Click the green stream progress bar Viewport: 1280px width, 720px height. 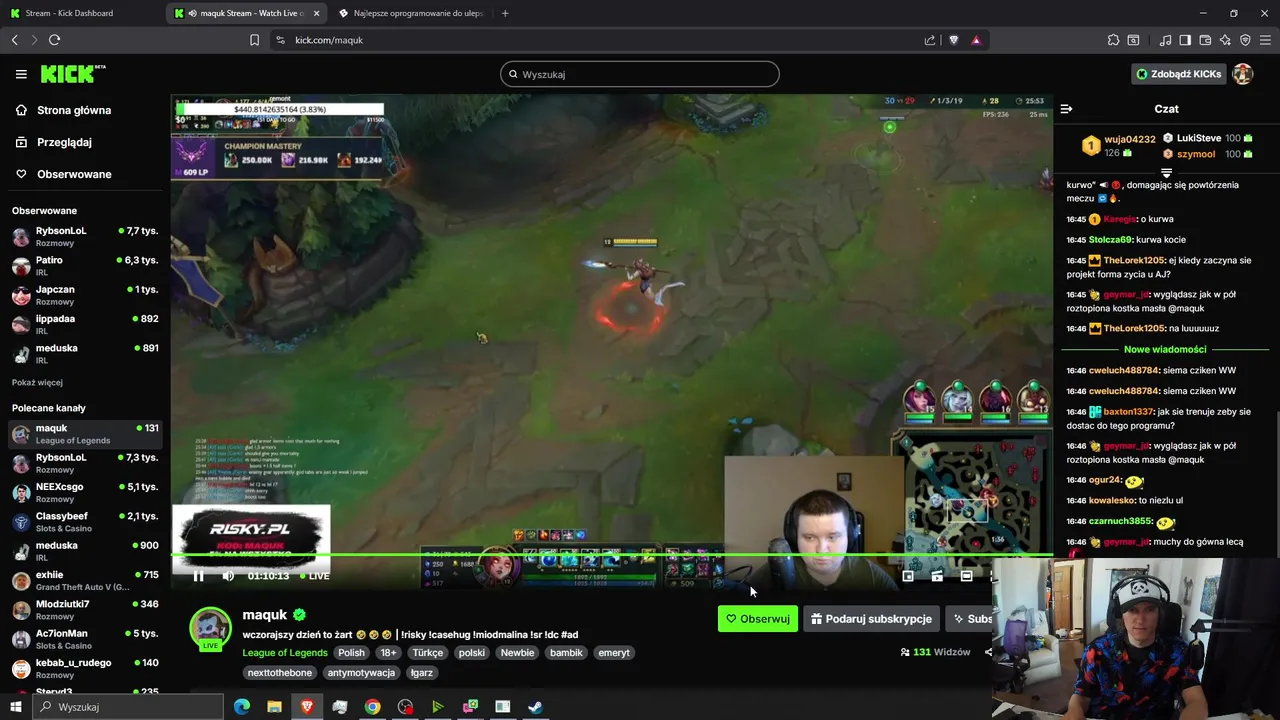point(612,555)
